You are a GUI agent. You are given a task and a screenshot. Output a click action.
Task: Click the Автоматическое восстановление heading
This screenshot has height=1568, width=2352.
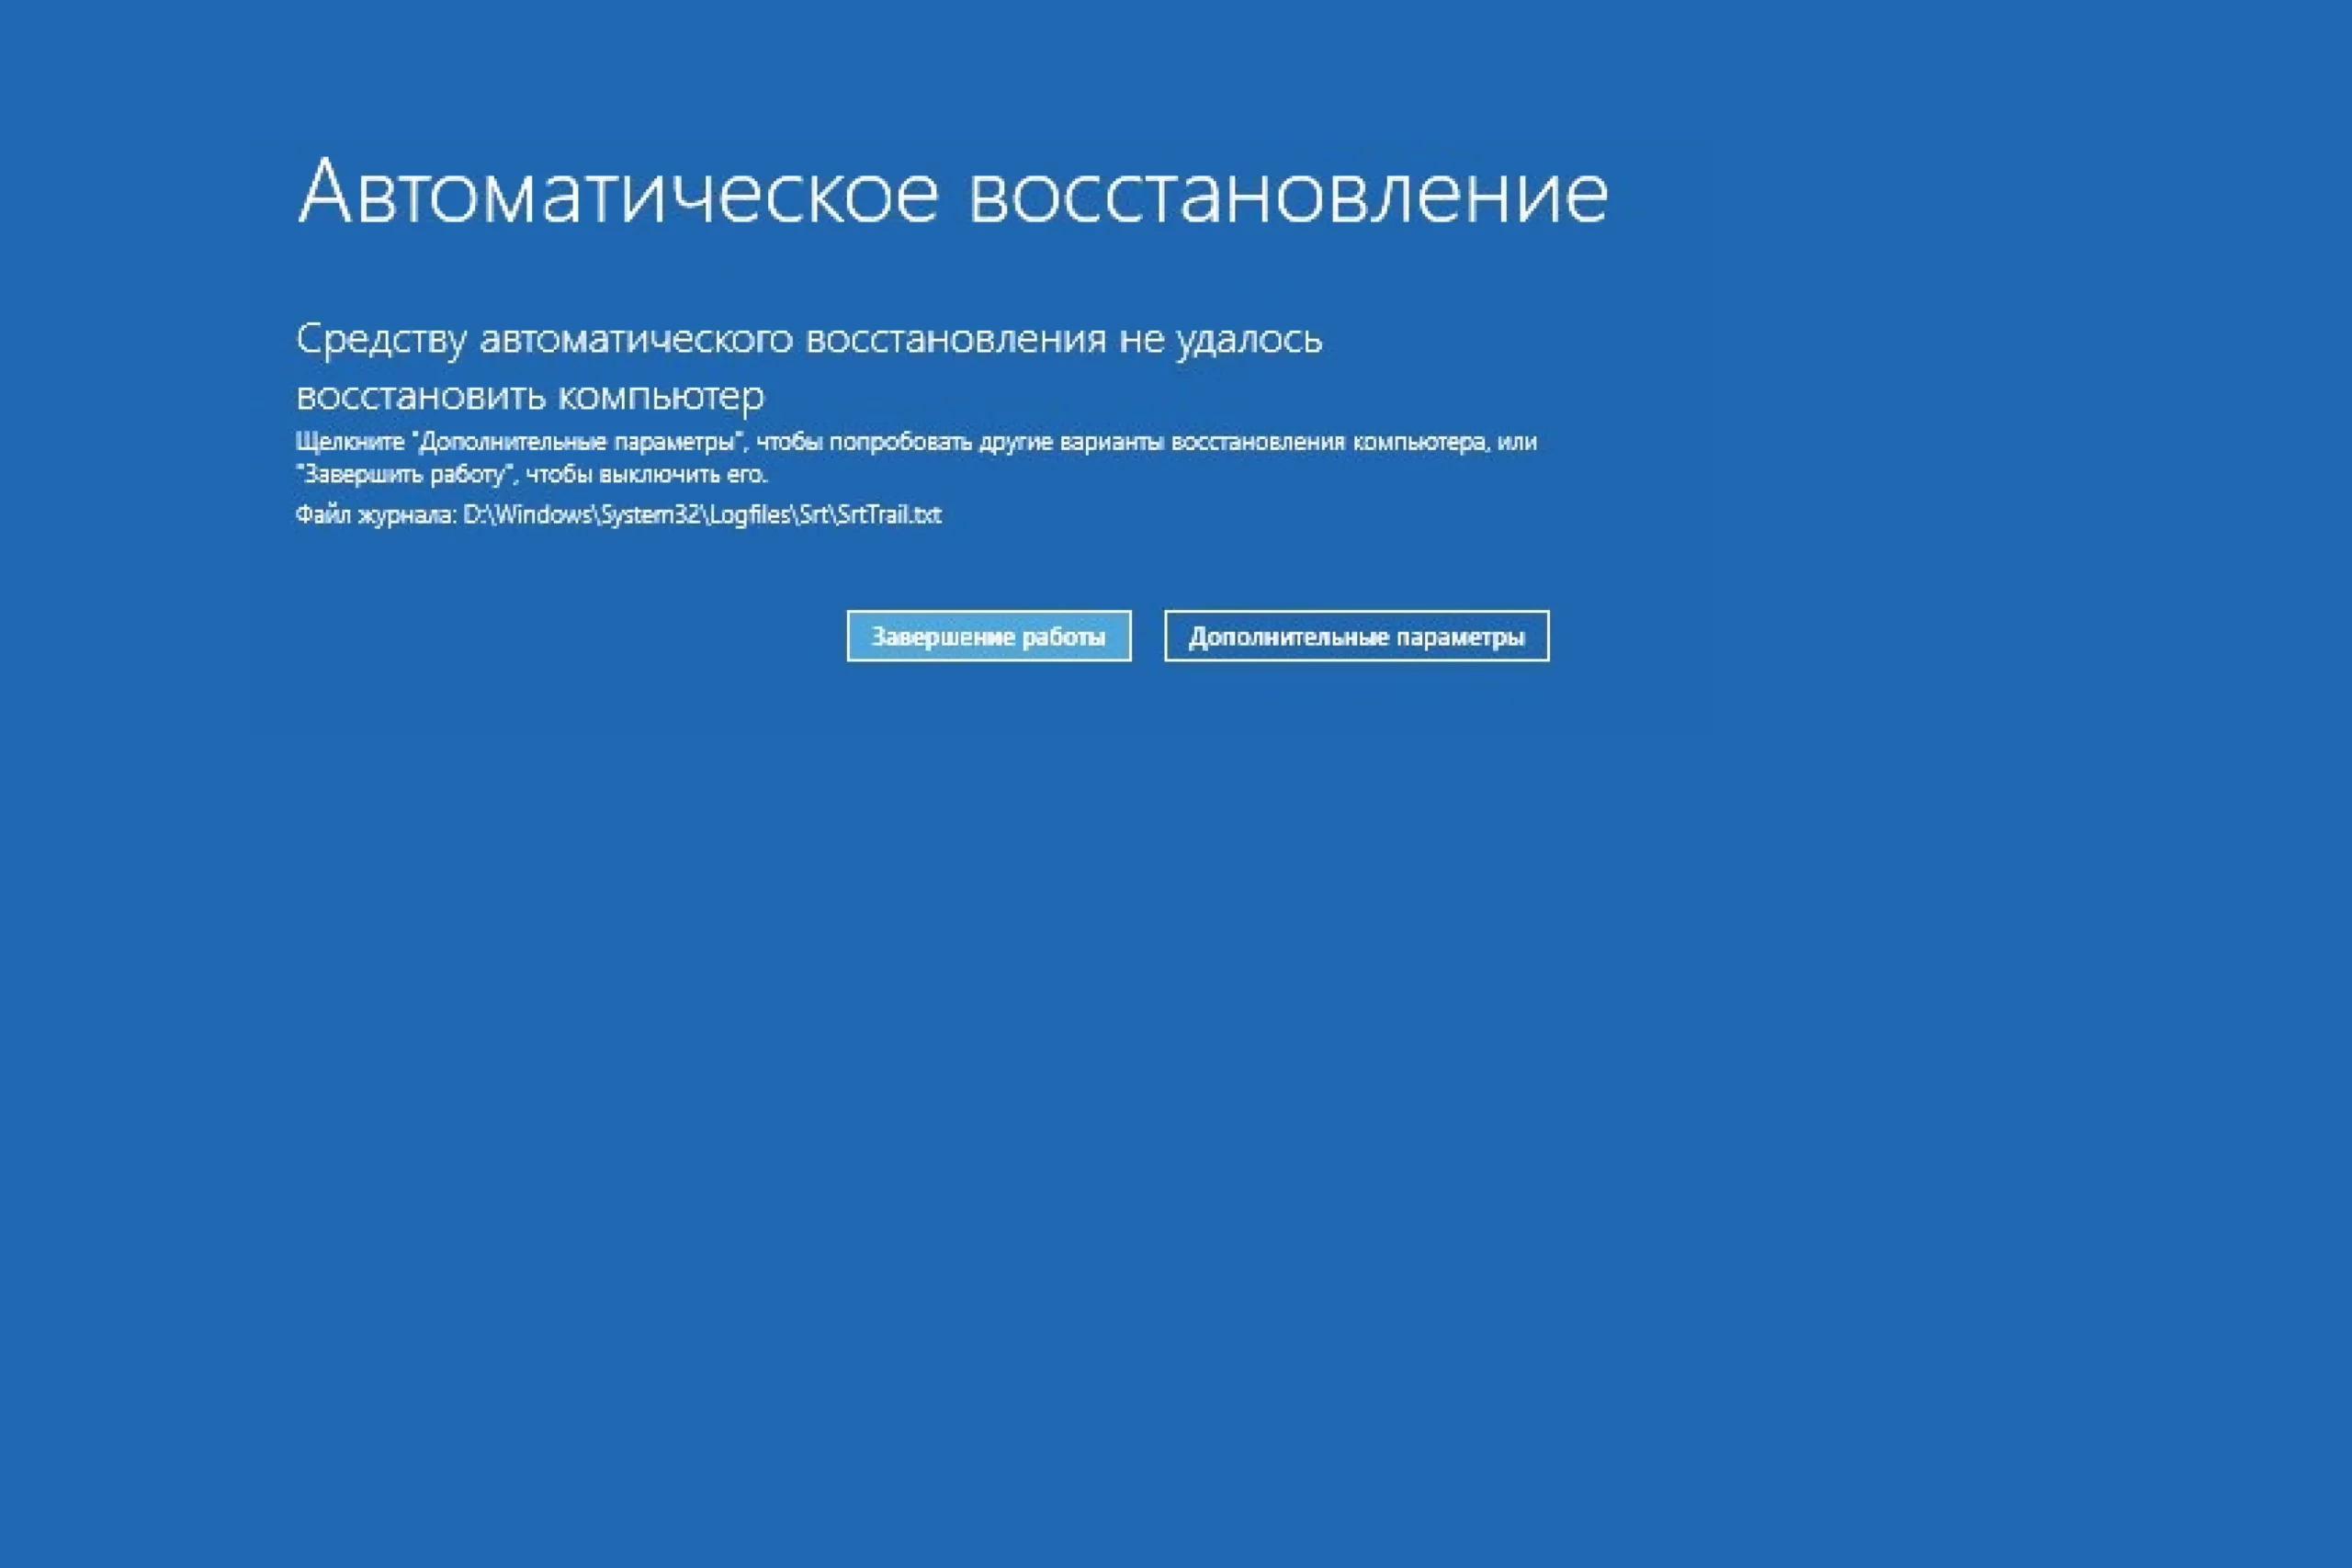point(952,192)
